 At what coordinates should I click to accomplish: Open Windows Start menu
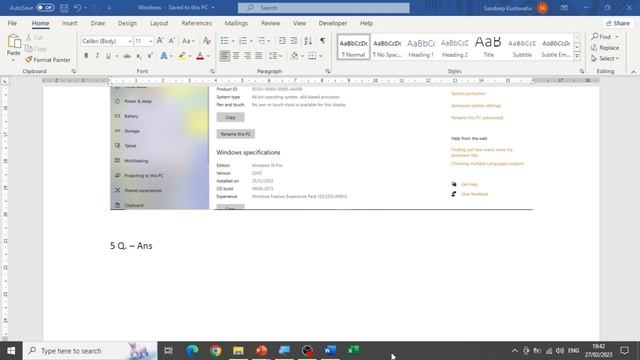[x=11, y=351]
